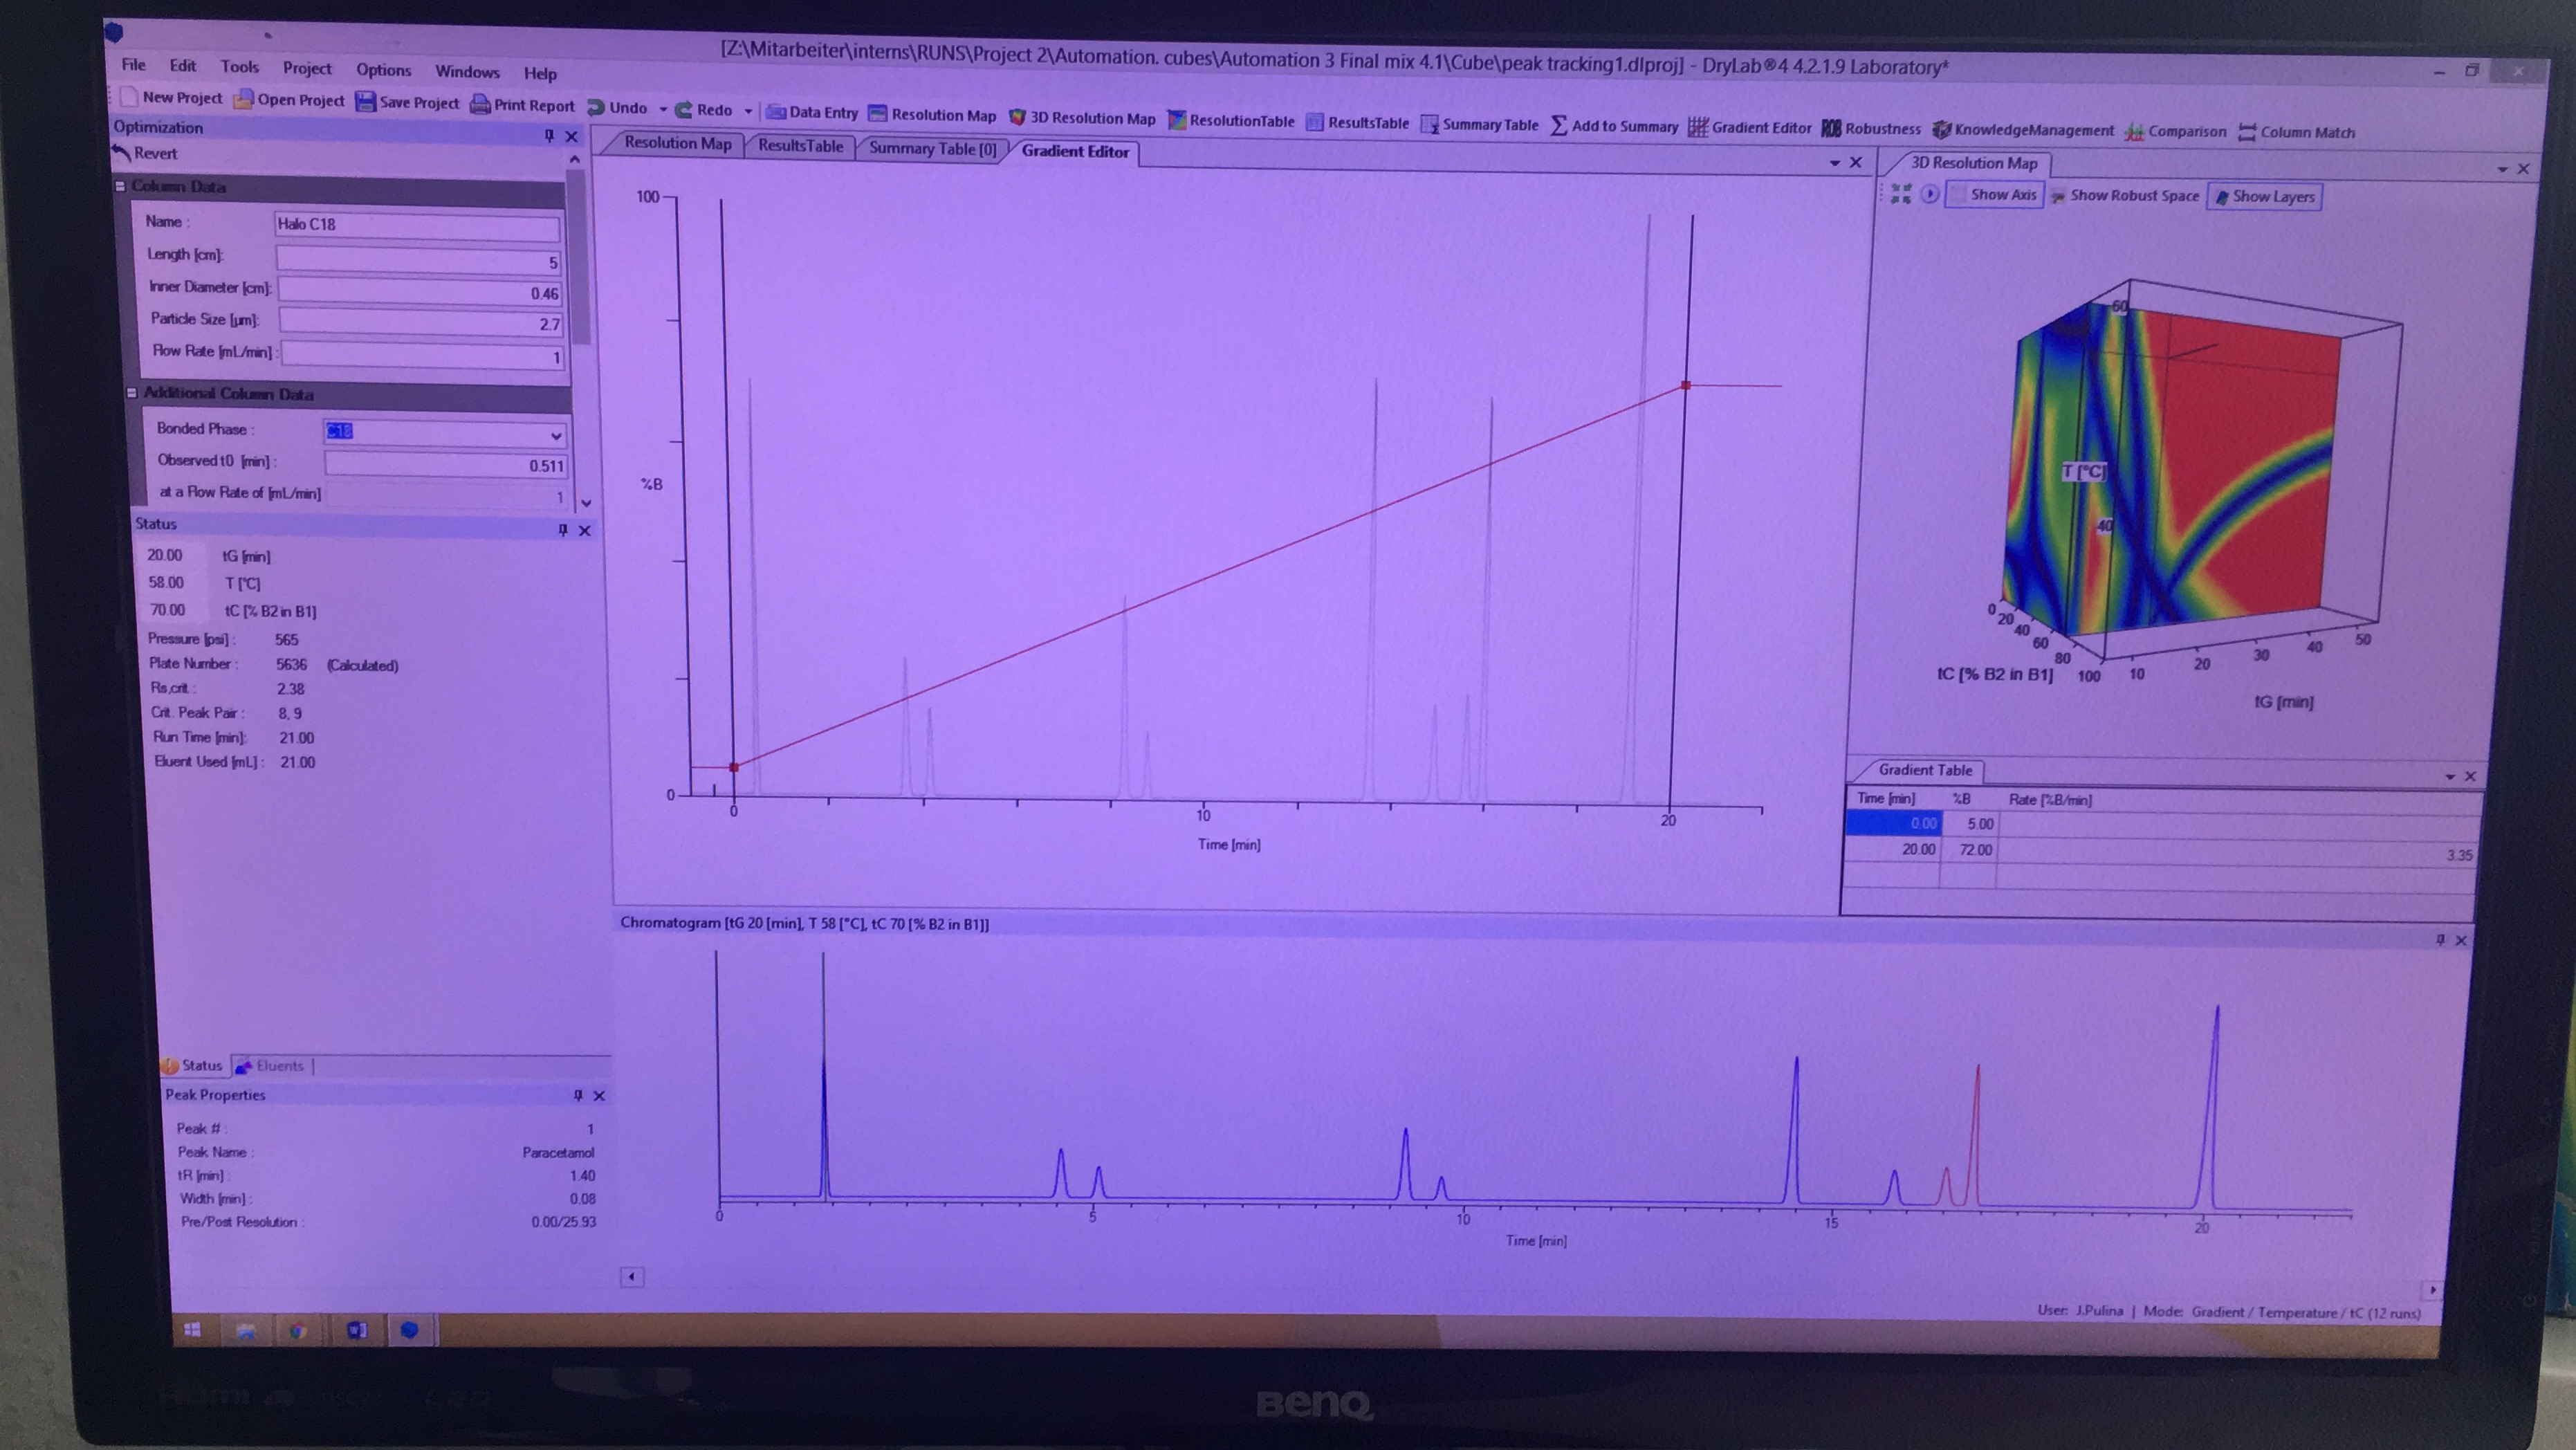
Task: Redo the last undone action
Action: coord(704,110)
